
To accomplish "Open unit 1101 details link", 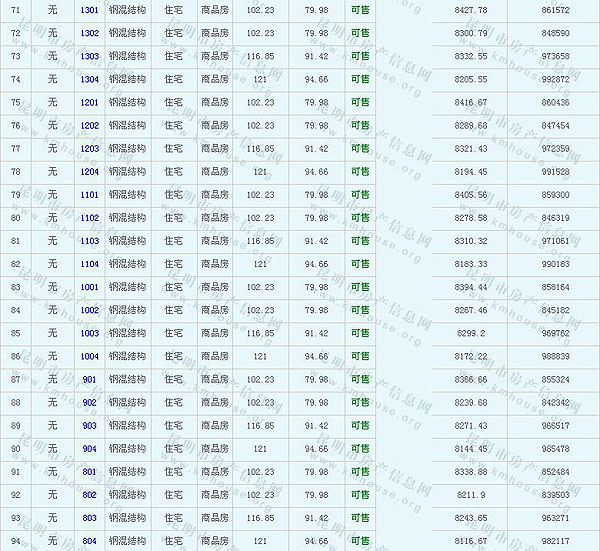I will (89, 195).
